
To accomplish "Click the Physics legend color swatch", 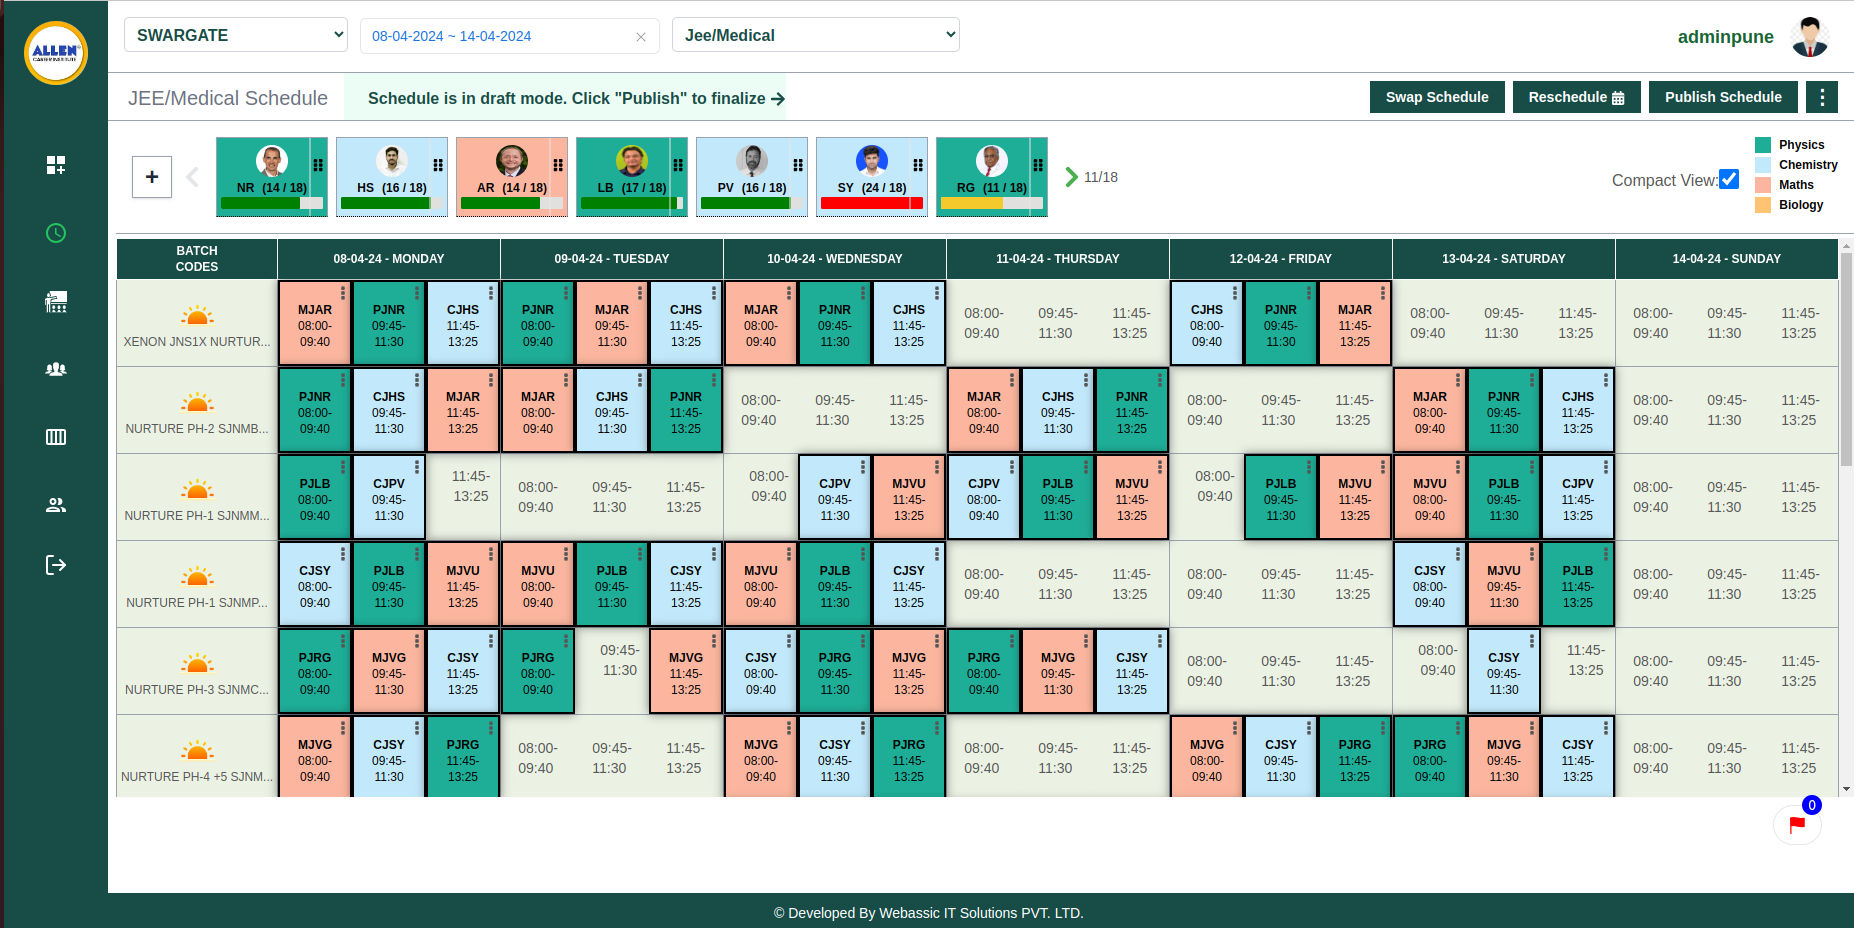I will [1763, 145].
